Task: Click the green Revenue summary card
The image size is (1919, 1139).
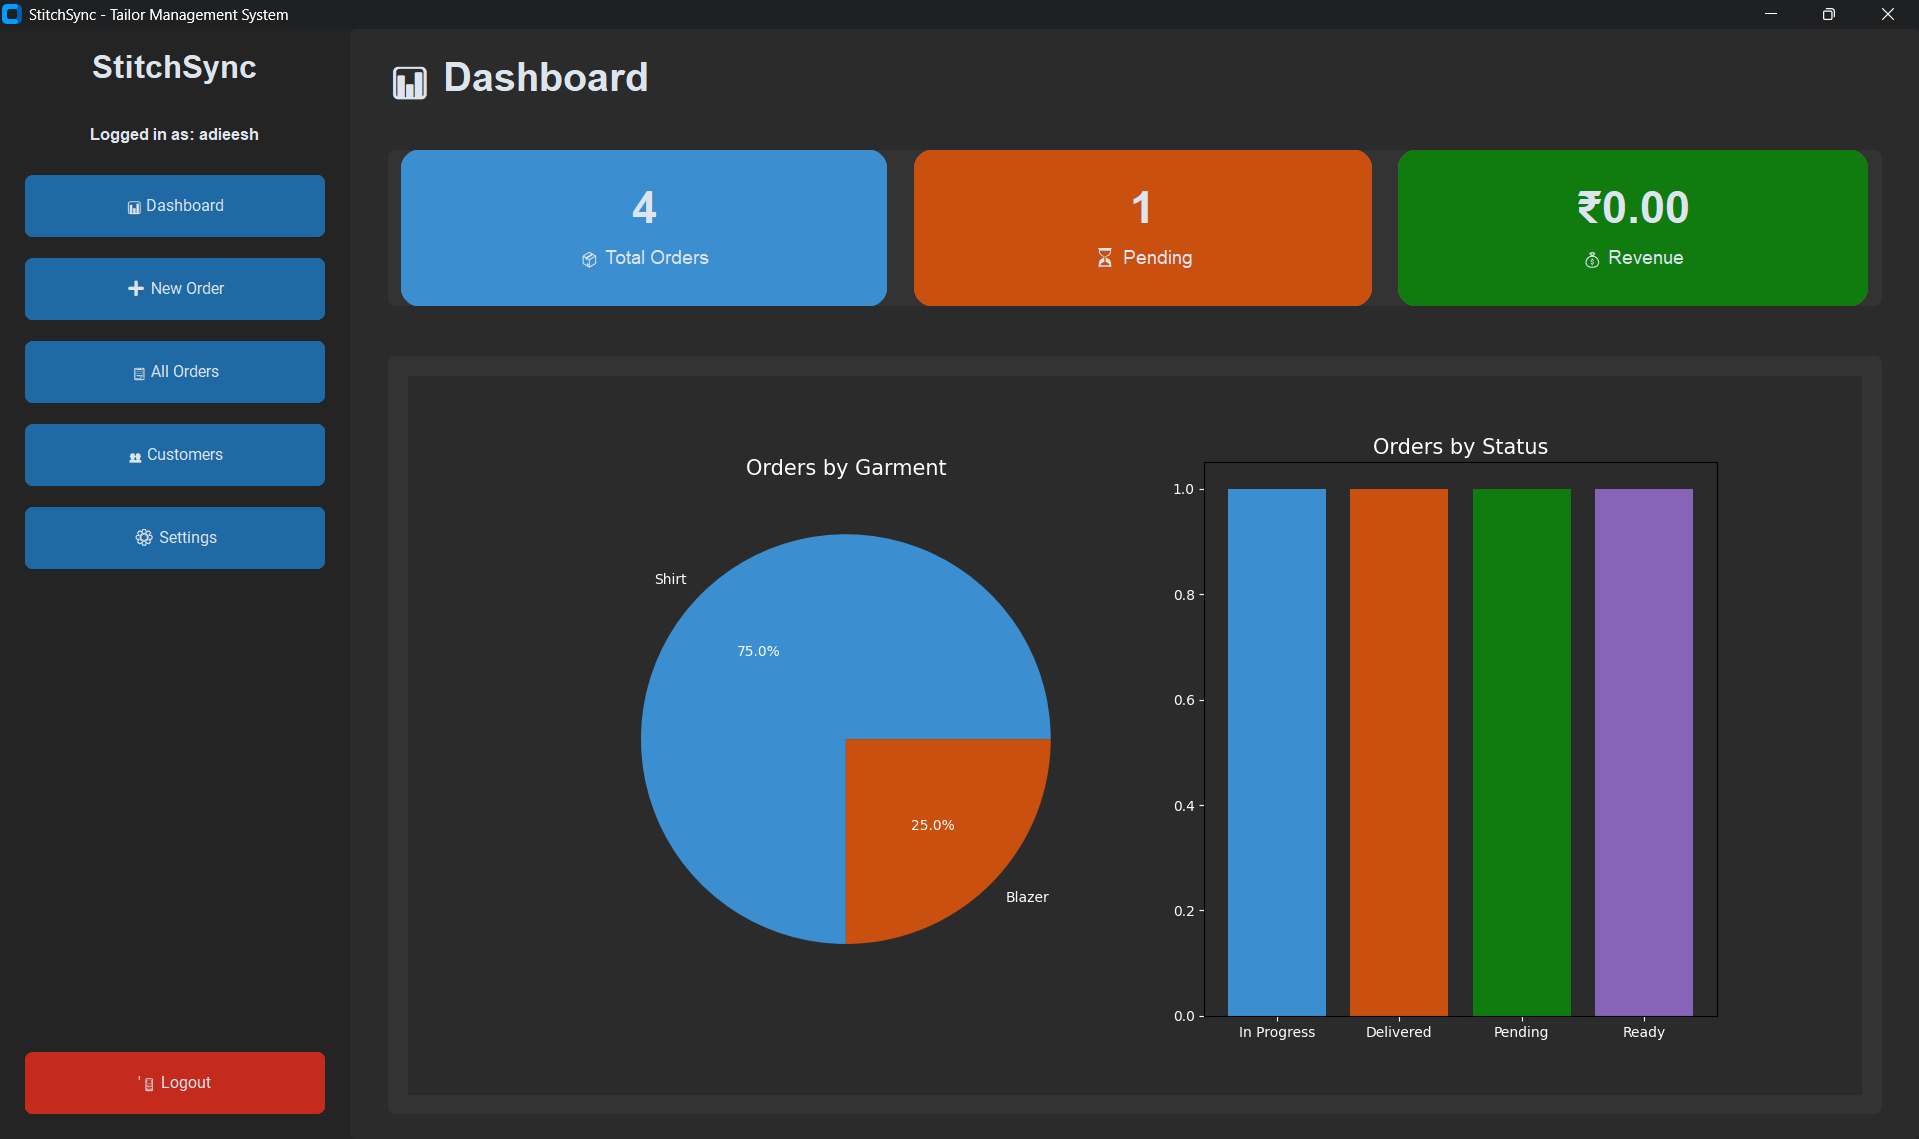Action: point(1631,228)
